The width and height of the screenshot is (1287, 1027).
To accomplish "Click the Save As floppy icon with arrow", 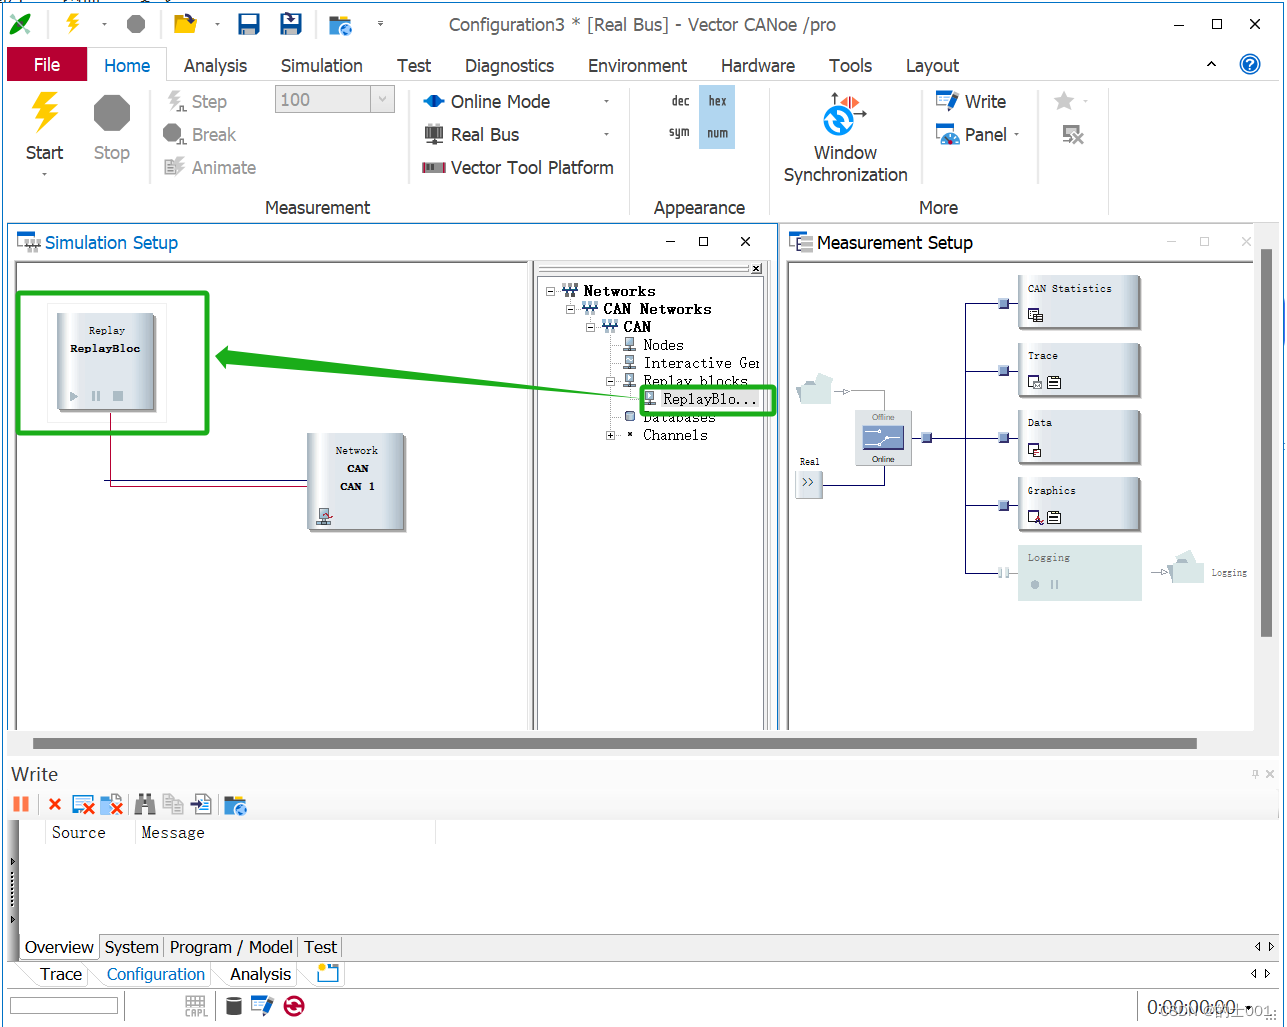I will point(291,24).
